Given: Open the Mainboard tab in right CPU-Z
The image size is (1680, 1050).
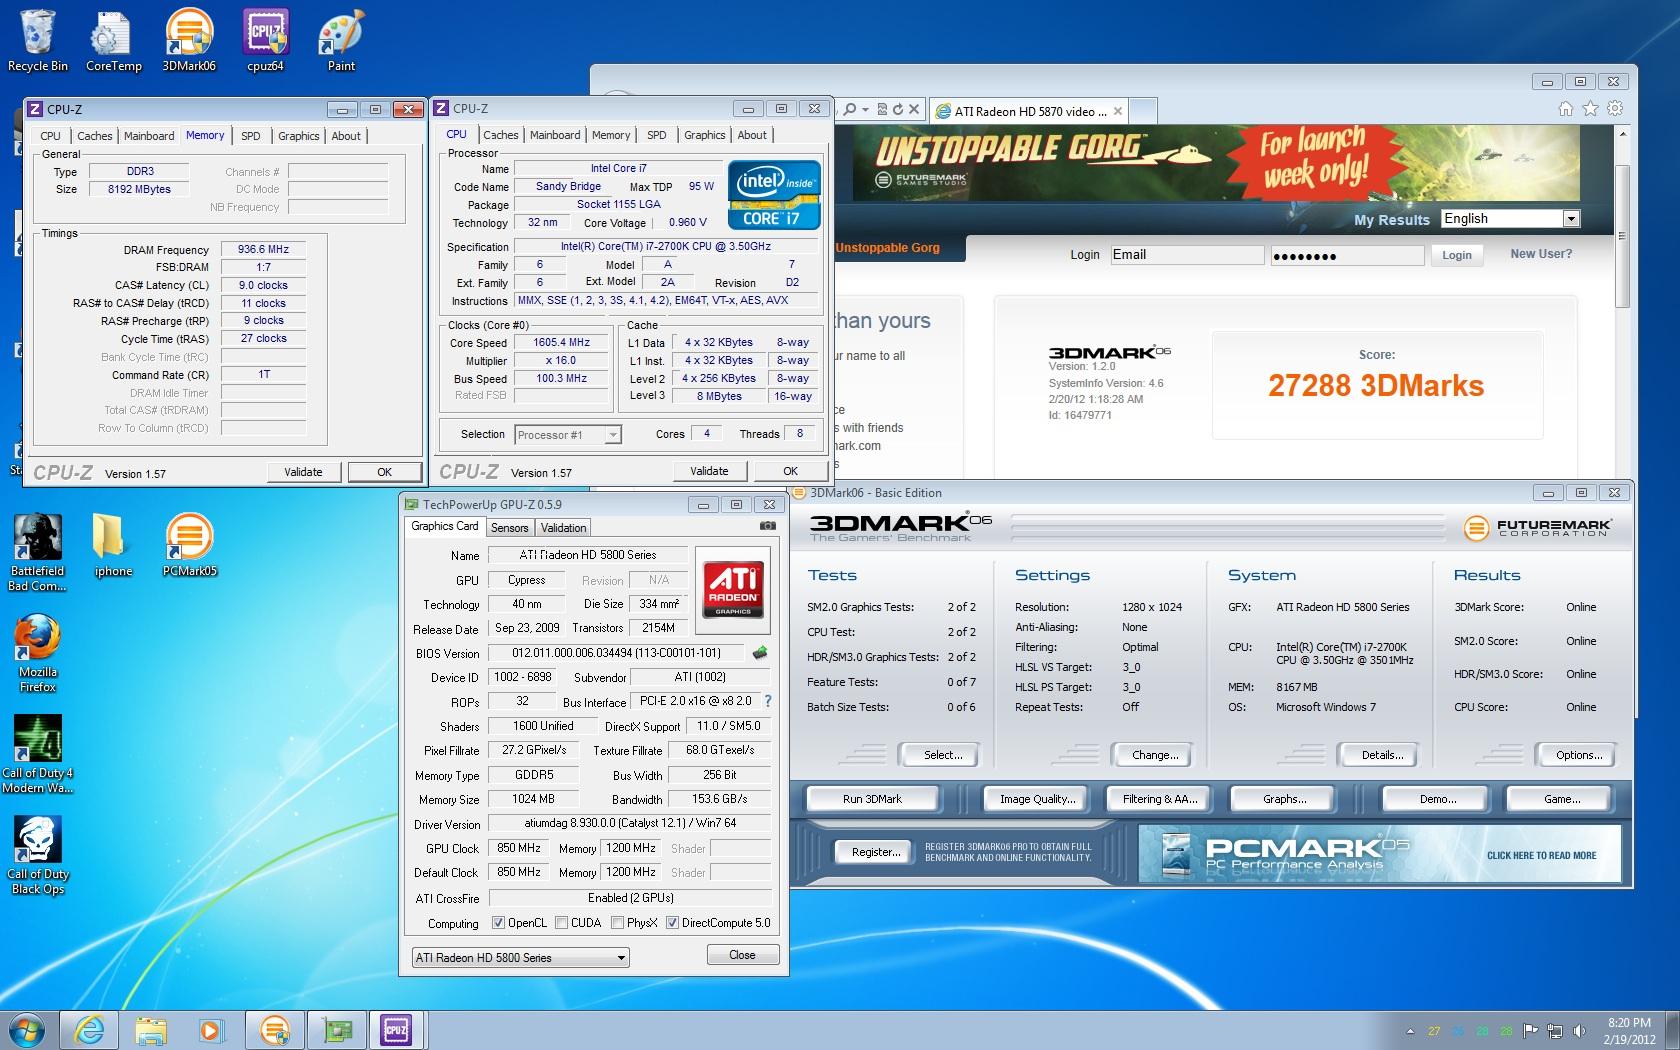Looking at the screenshot, I should click(555, 135).
